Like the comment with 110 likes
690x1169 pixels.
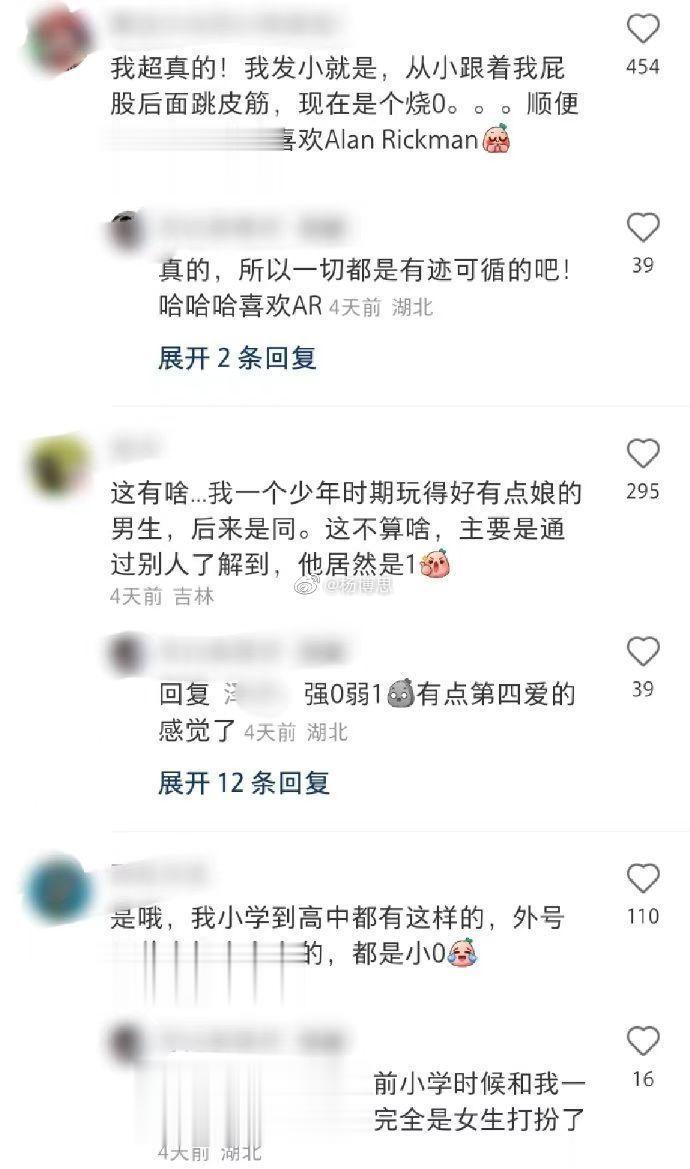(x=642, y=879)
